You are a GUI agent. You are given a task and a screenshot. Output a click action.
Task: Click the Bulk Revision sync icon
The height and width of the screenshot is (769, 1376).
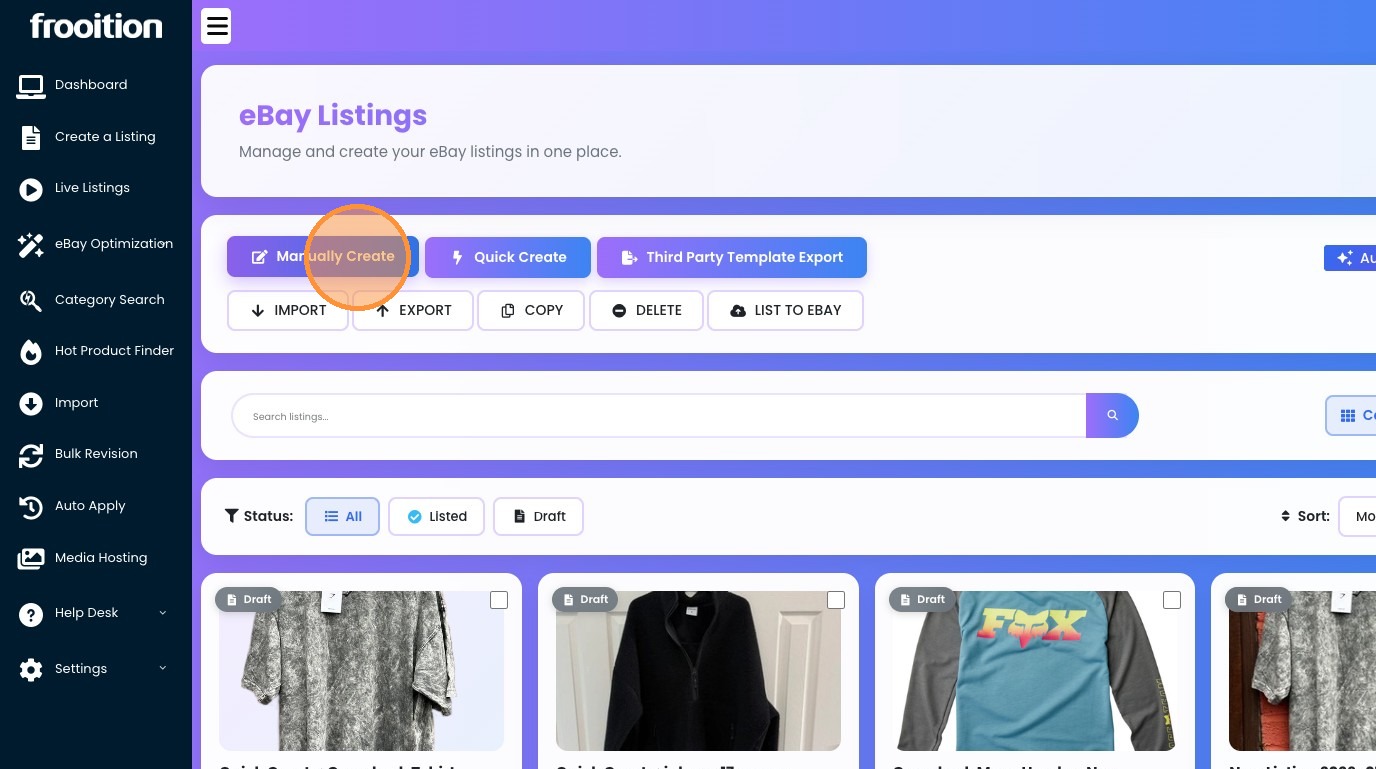pos(31,455)
